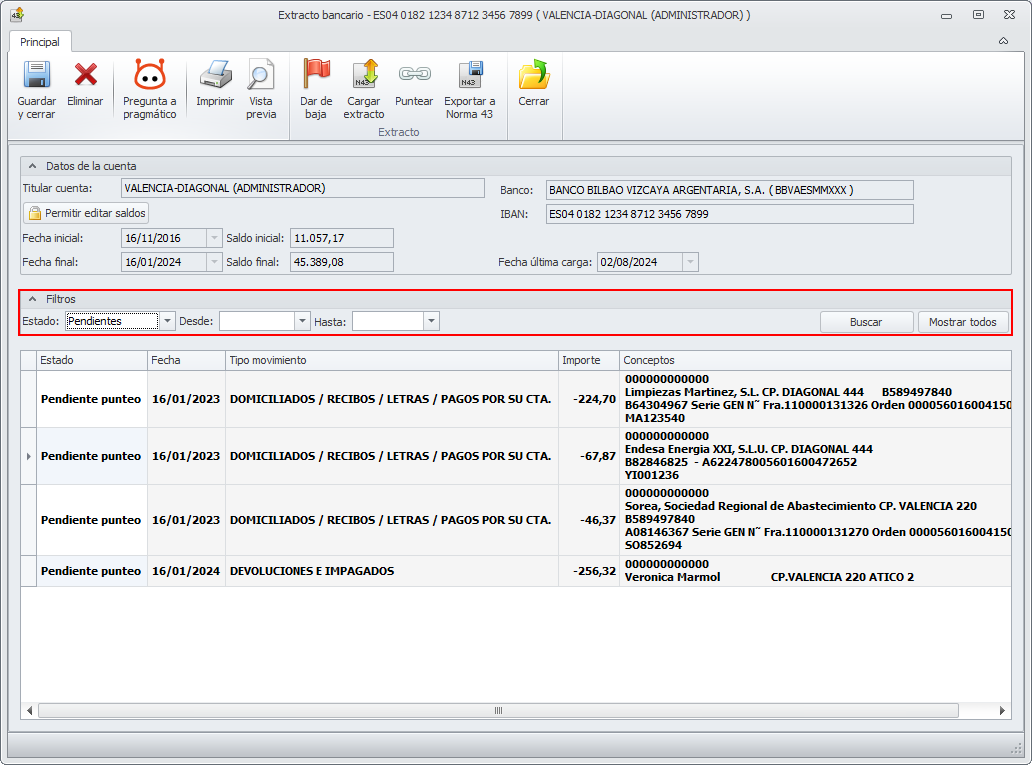Collapse the Datos de la cuenta section
Screen dimensions: 1032x765
32,166
